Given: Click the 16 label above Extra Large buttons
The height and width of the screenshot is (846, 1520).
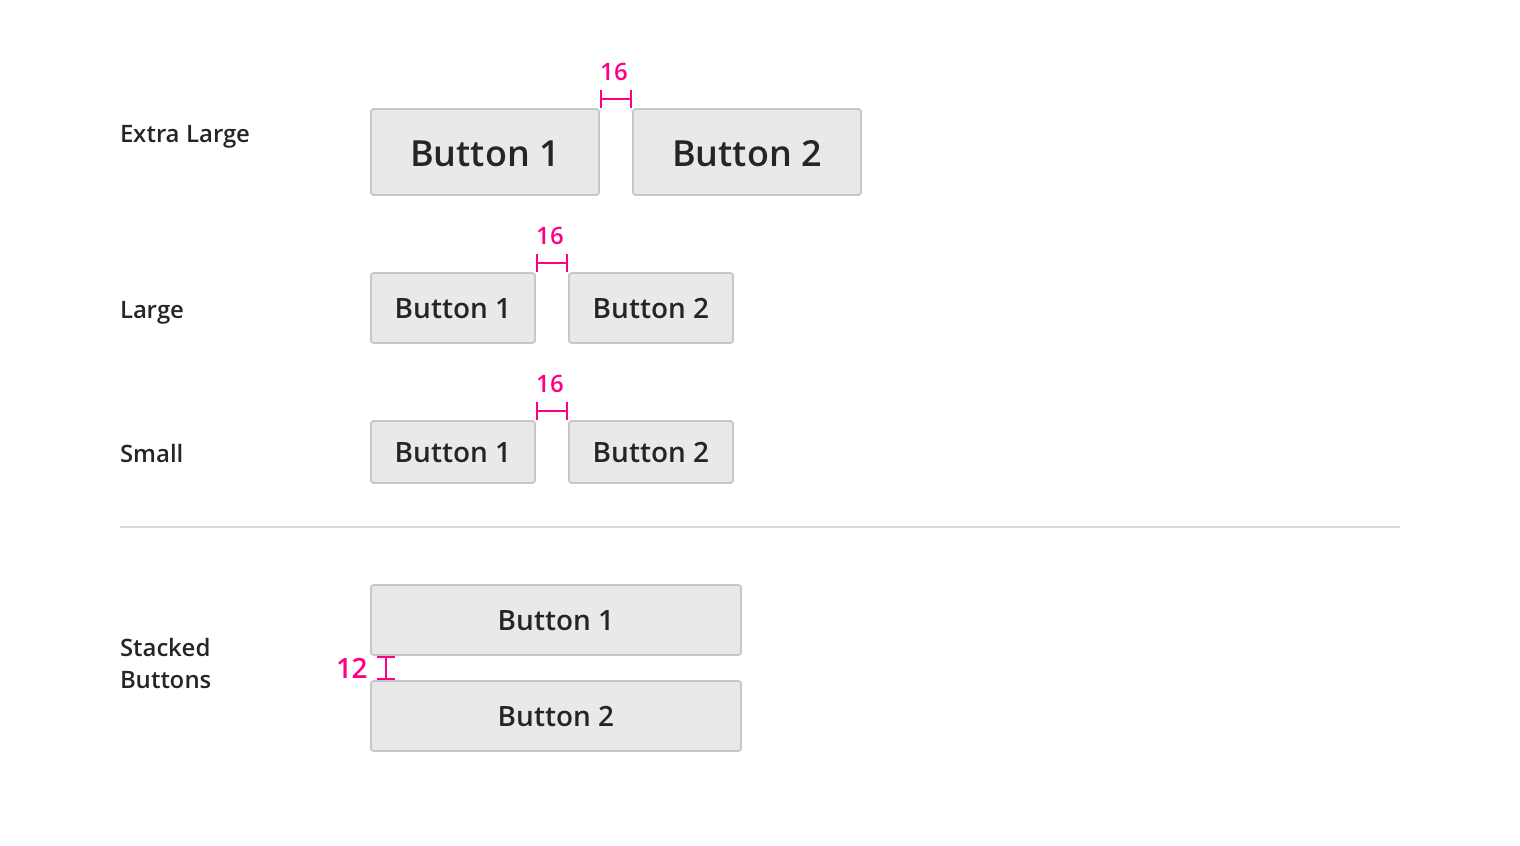Looking at the screenshot, I should click(x=614, y=72).
